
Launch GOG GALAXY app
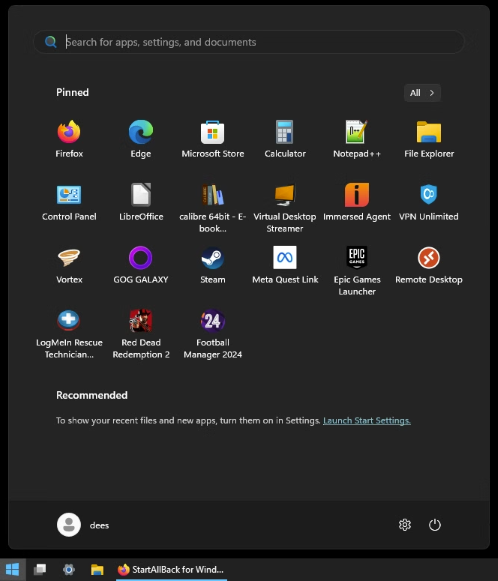coord(141,265)
